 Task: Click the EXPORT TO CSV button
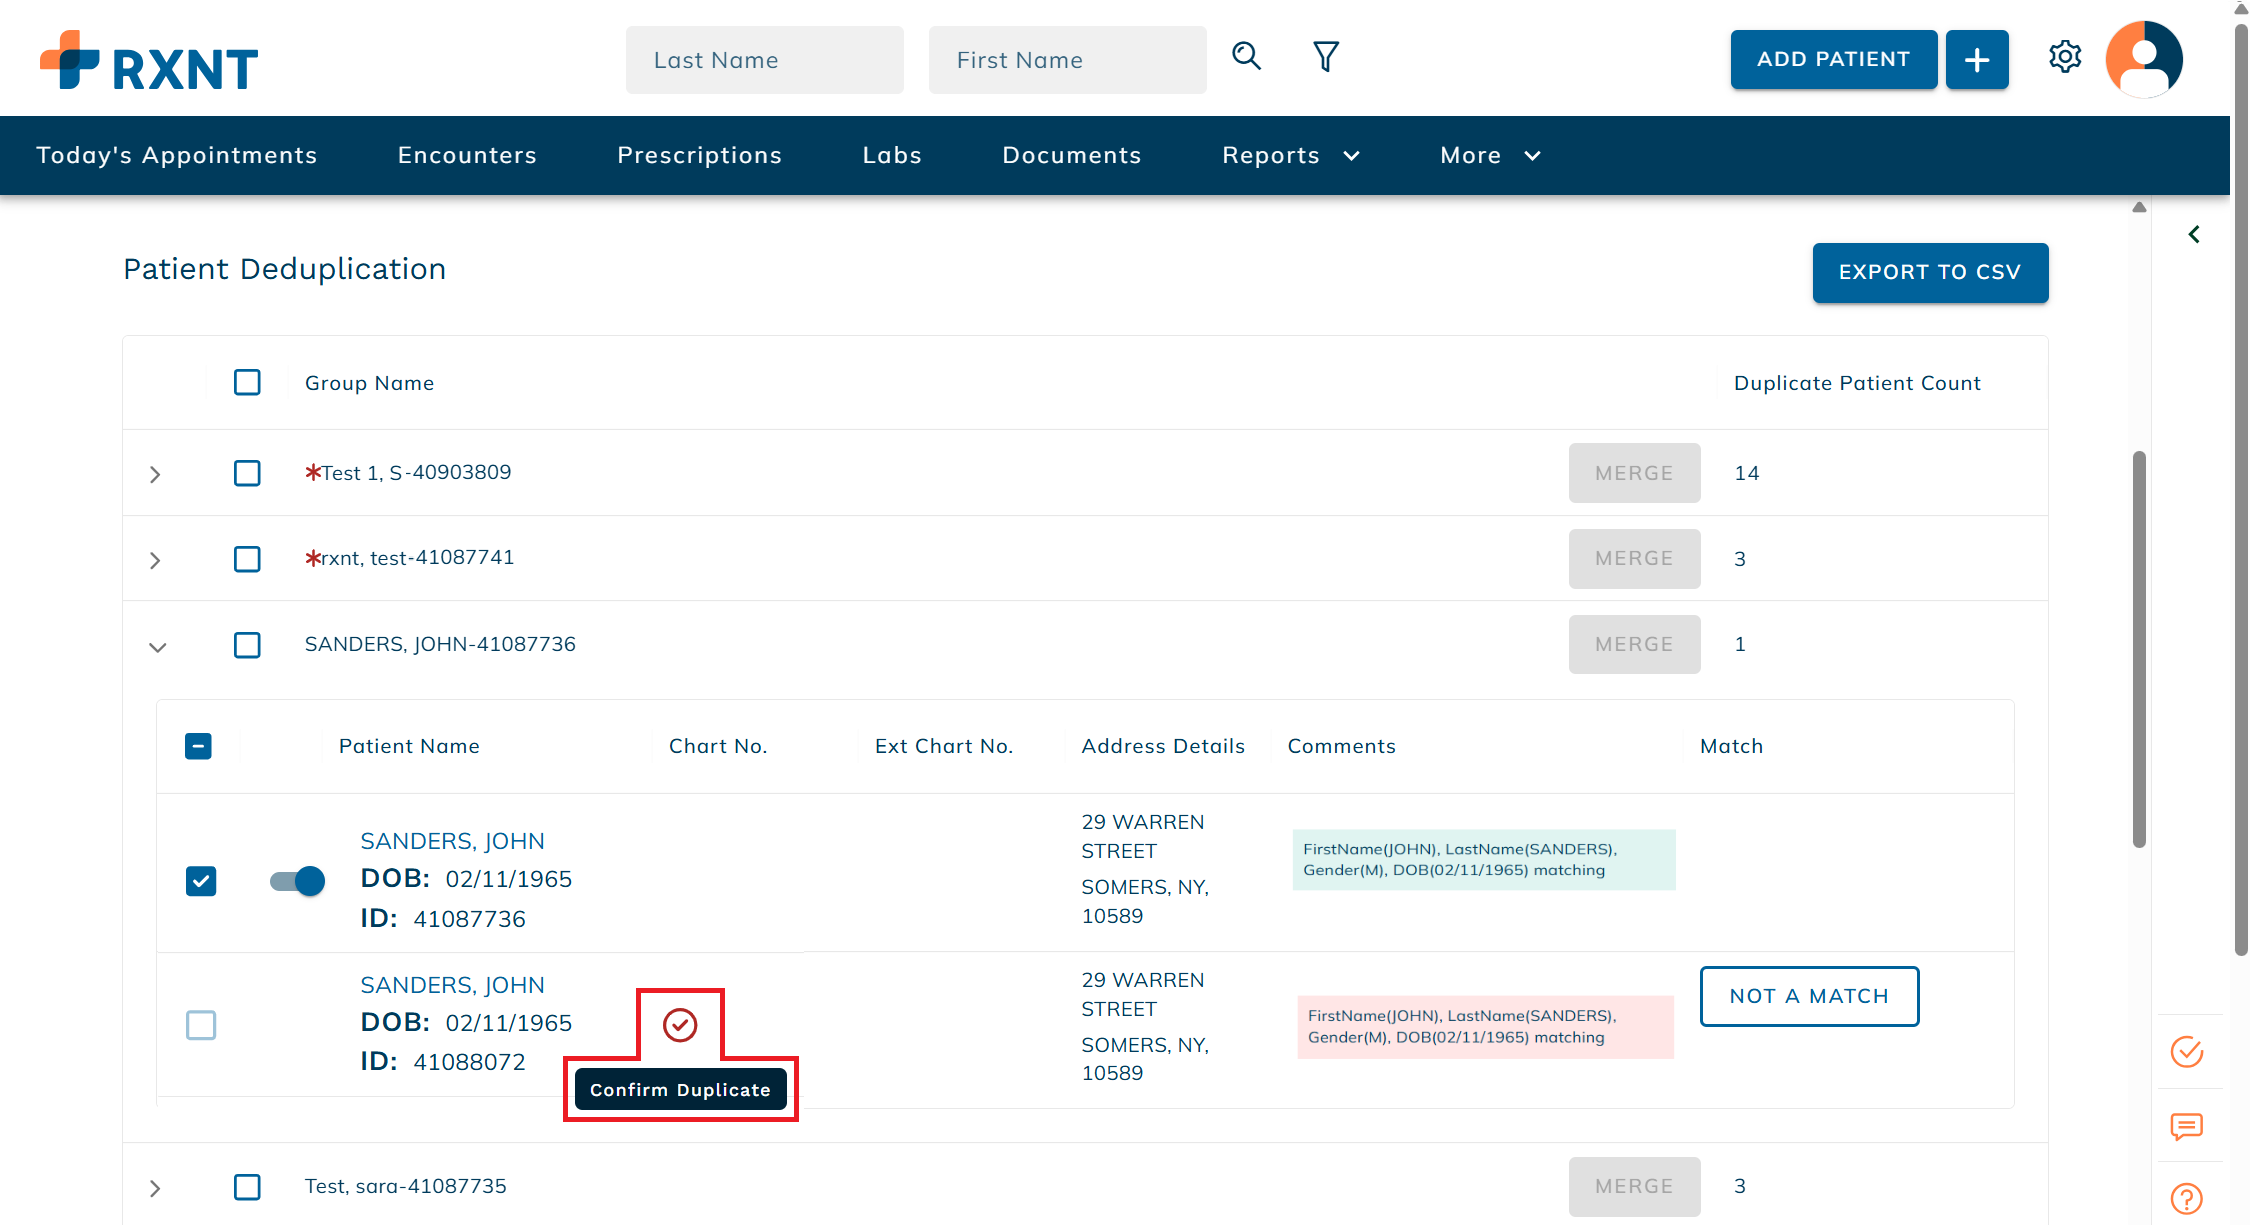tap(1929, 272)
